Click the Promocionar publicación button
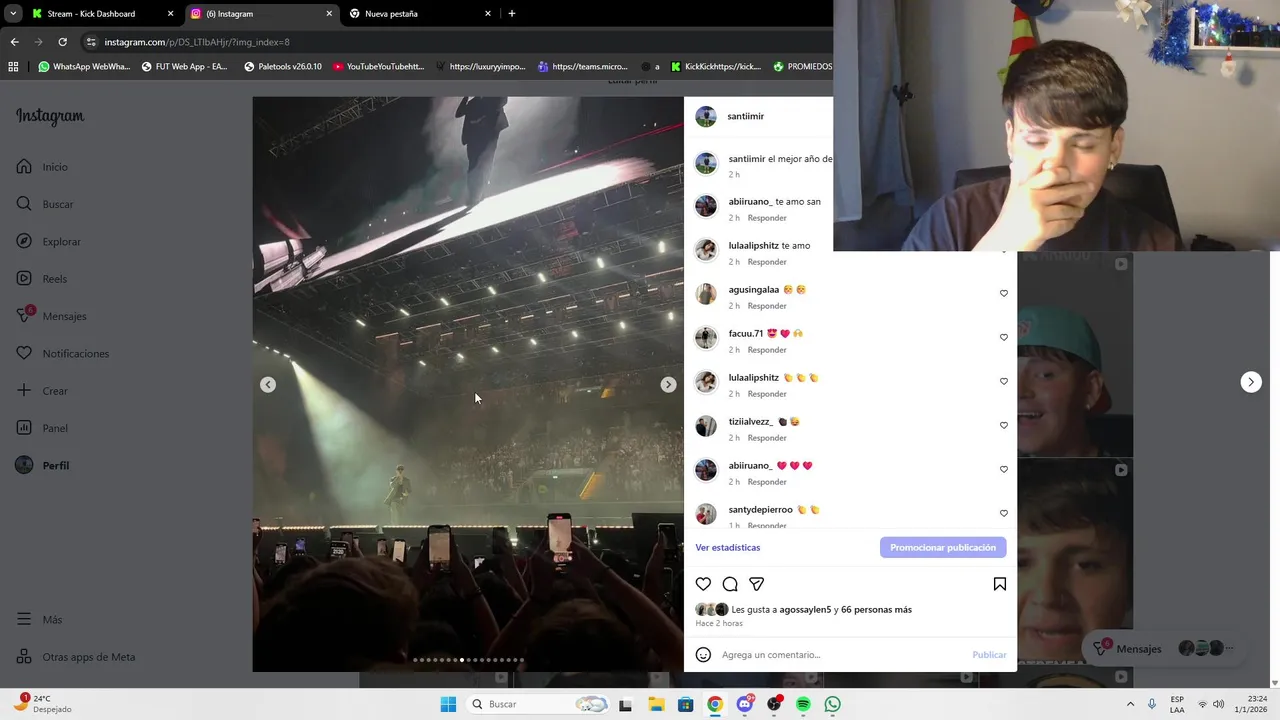The height and width of the screenshot is (720, 1280). (943, 548)
